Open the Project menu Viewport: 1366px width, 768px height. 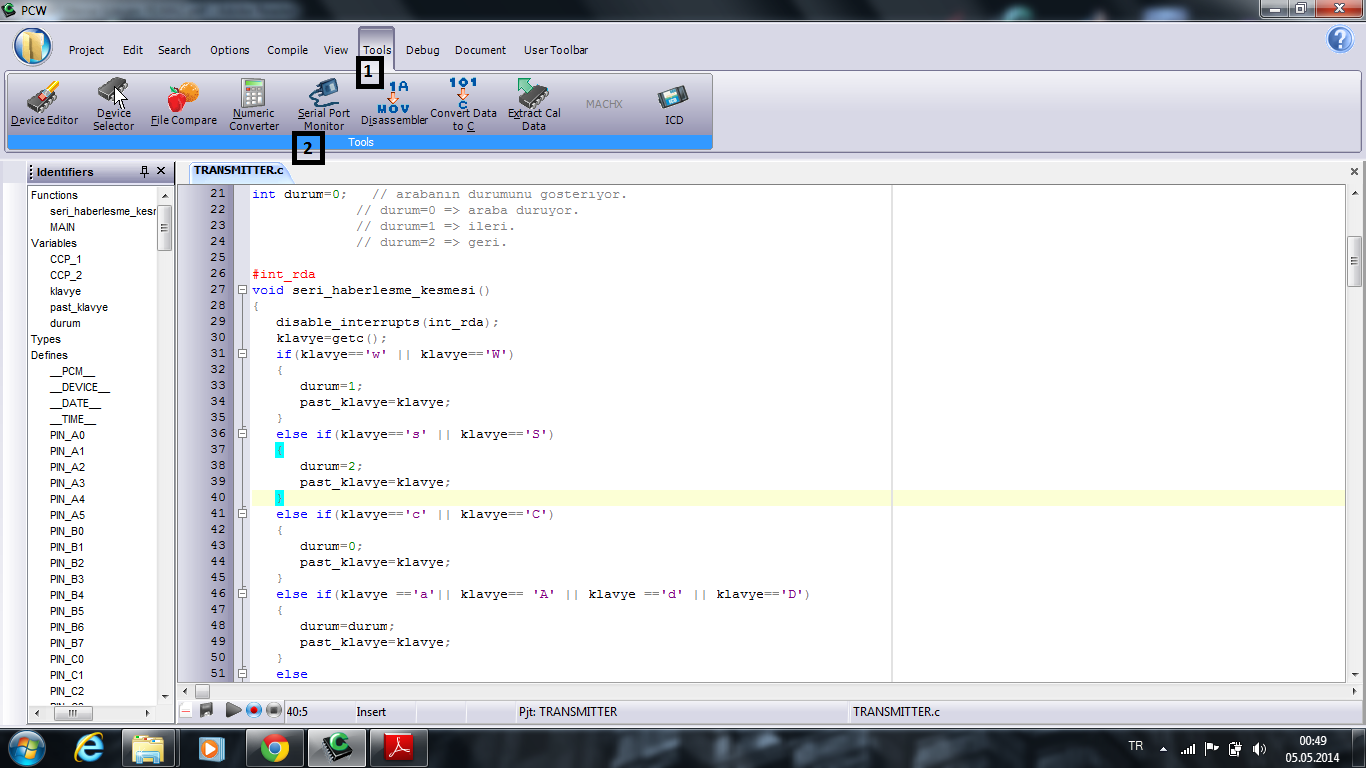(x=87, y=50)
